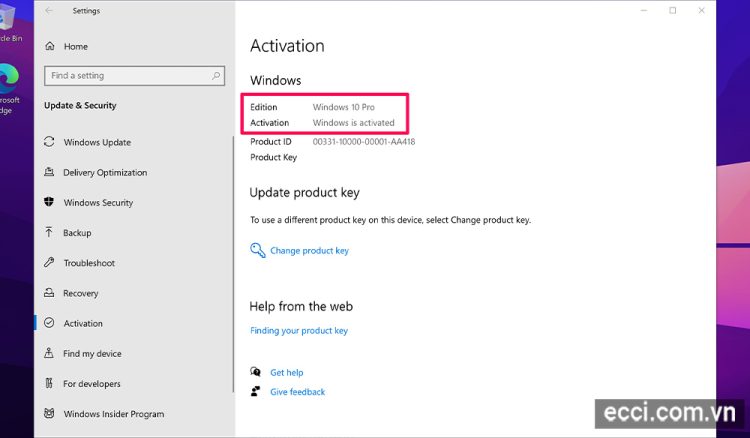Screen dimensions: 750x438
Task: Focus the Find a setting search box
Action: coord(134,76)
